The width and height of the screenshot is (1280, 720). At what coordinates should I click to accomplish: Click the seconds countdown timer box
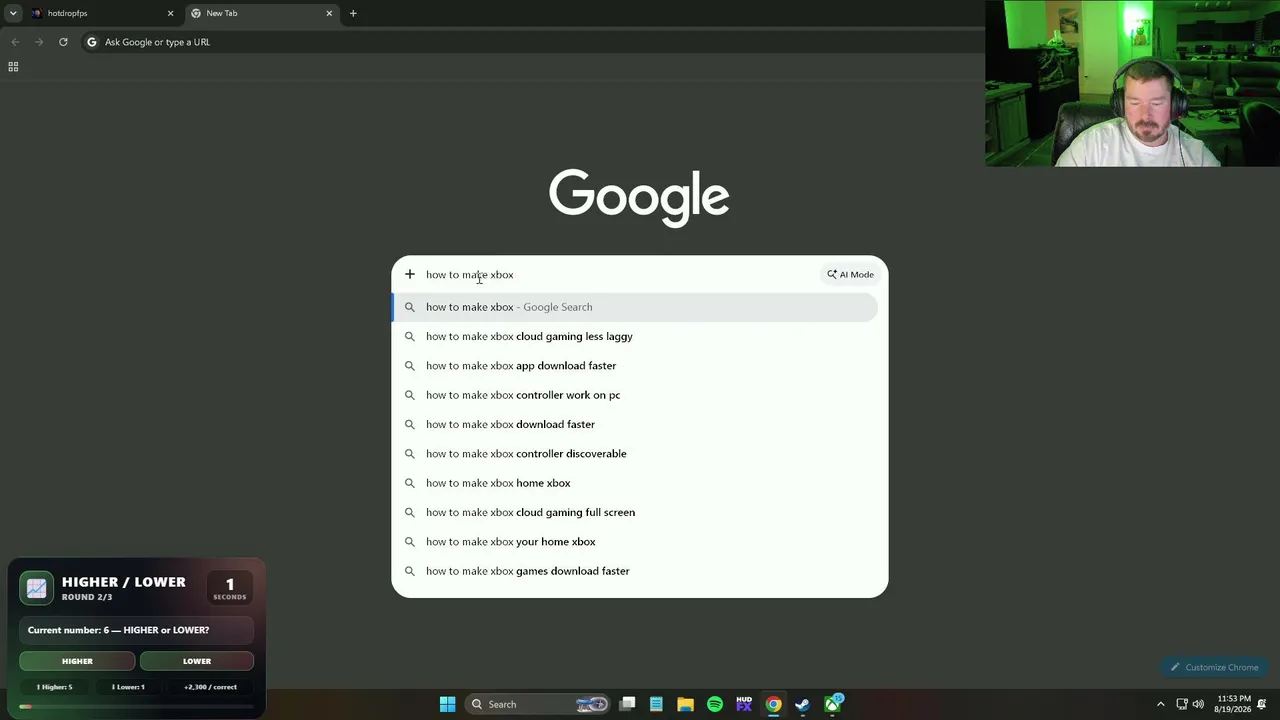pyautogui.click(x=229, y=588)
